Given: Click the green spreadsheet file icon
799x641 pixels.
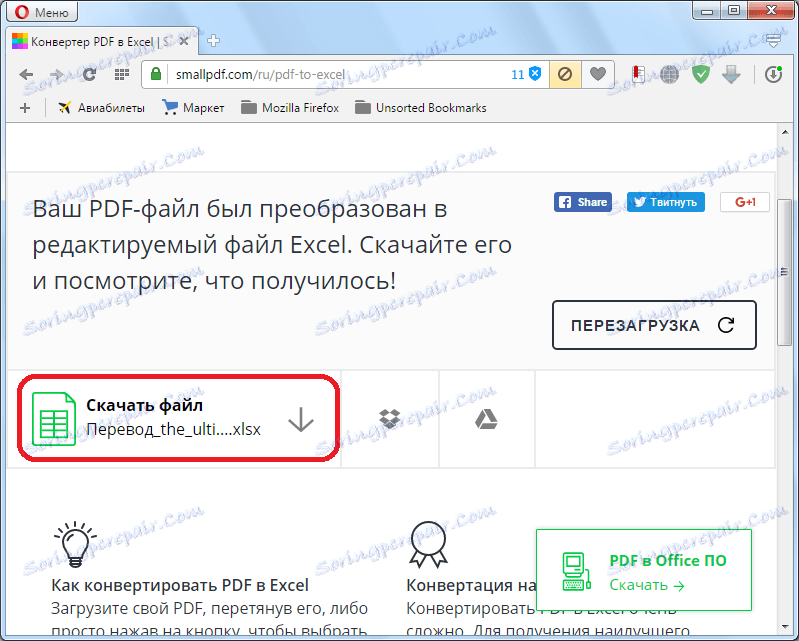Looking at the screenshot, I should [x=54, y=419].
